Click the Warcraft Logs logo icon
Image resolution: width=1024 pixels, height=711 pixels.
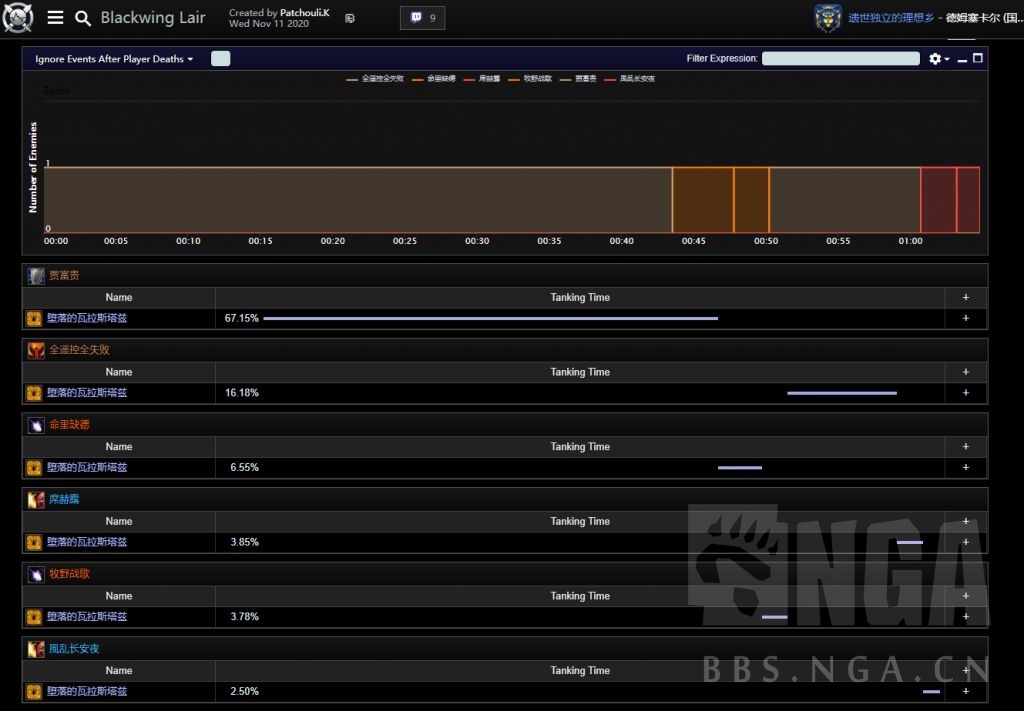point(18,18)
